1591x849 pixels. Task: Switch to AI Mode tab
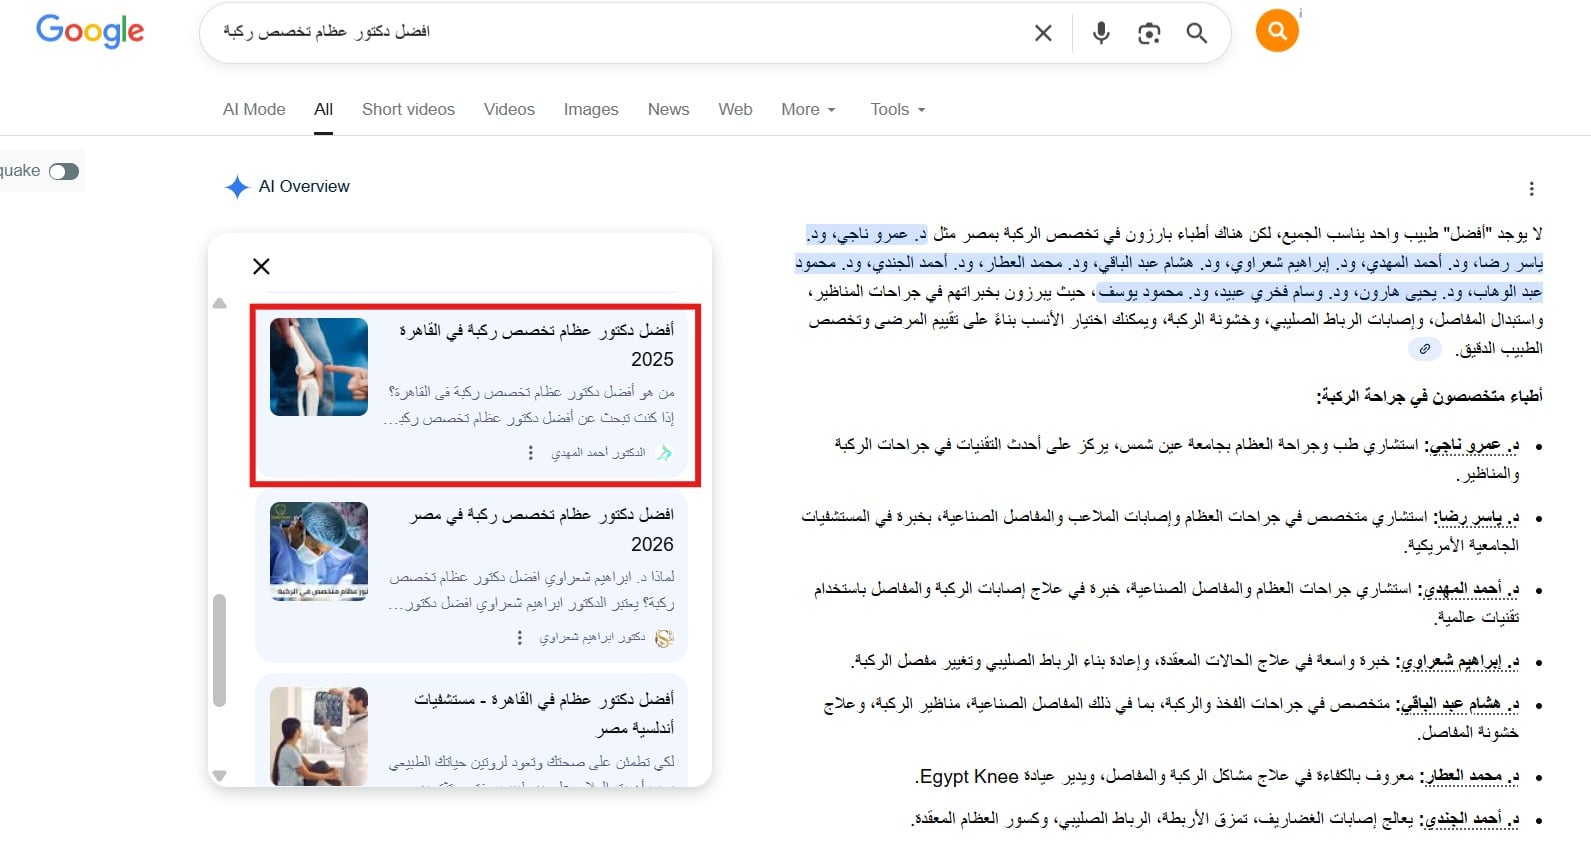click(x=254, y=109)
